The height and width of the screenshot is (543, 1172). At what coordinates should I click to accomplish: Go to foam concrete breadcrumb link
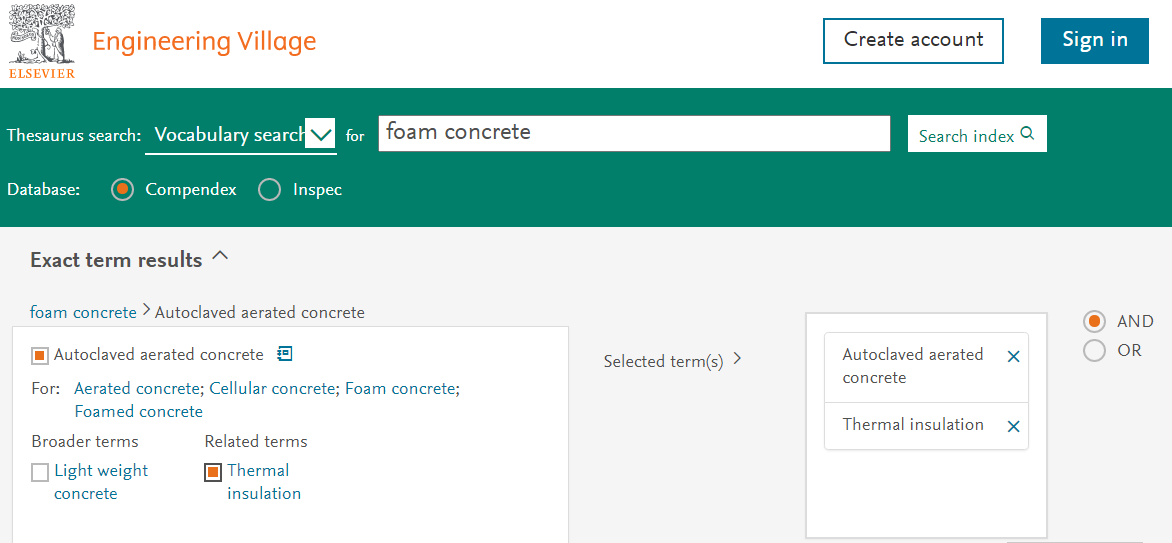pos(83,312)
